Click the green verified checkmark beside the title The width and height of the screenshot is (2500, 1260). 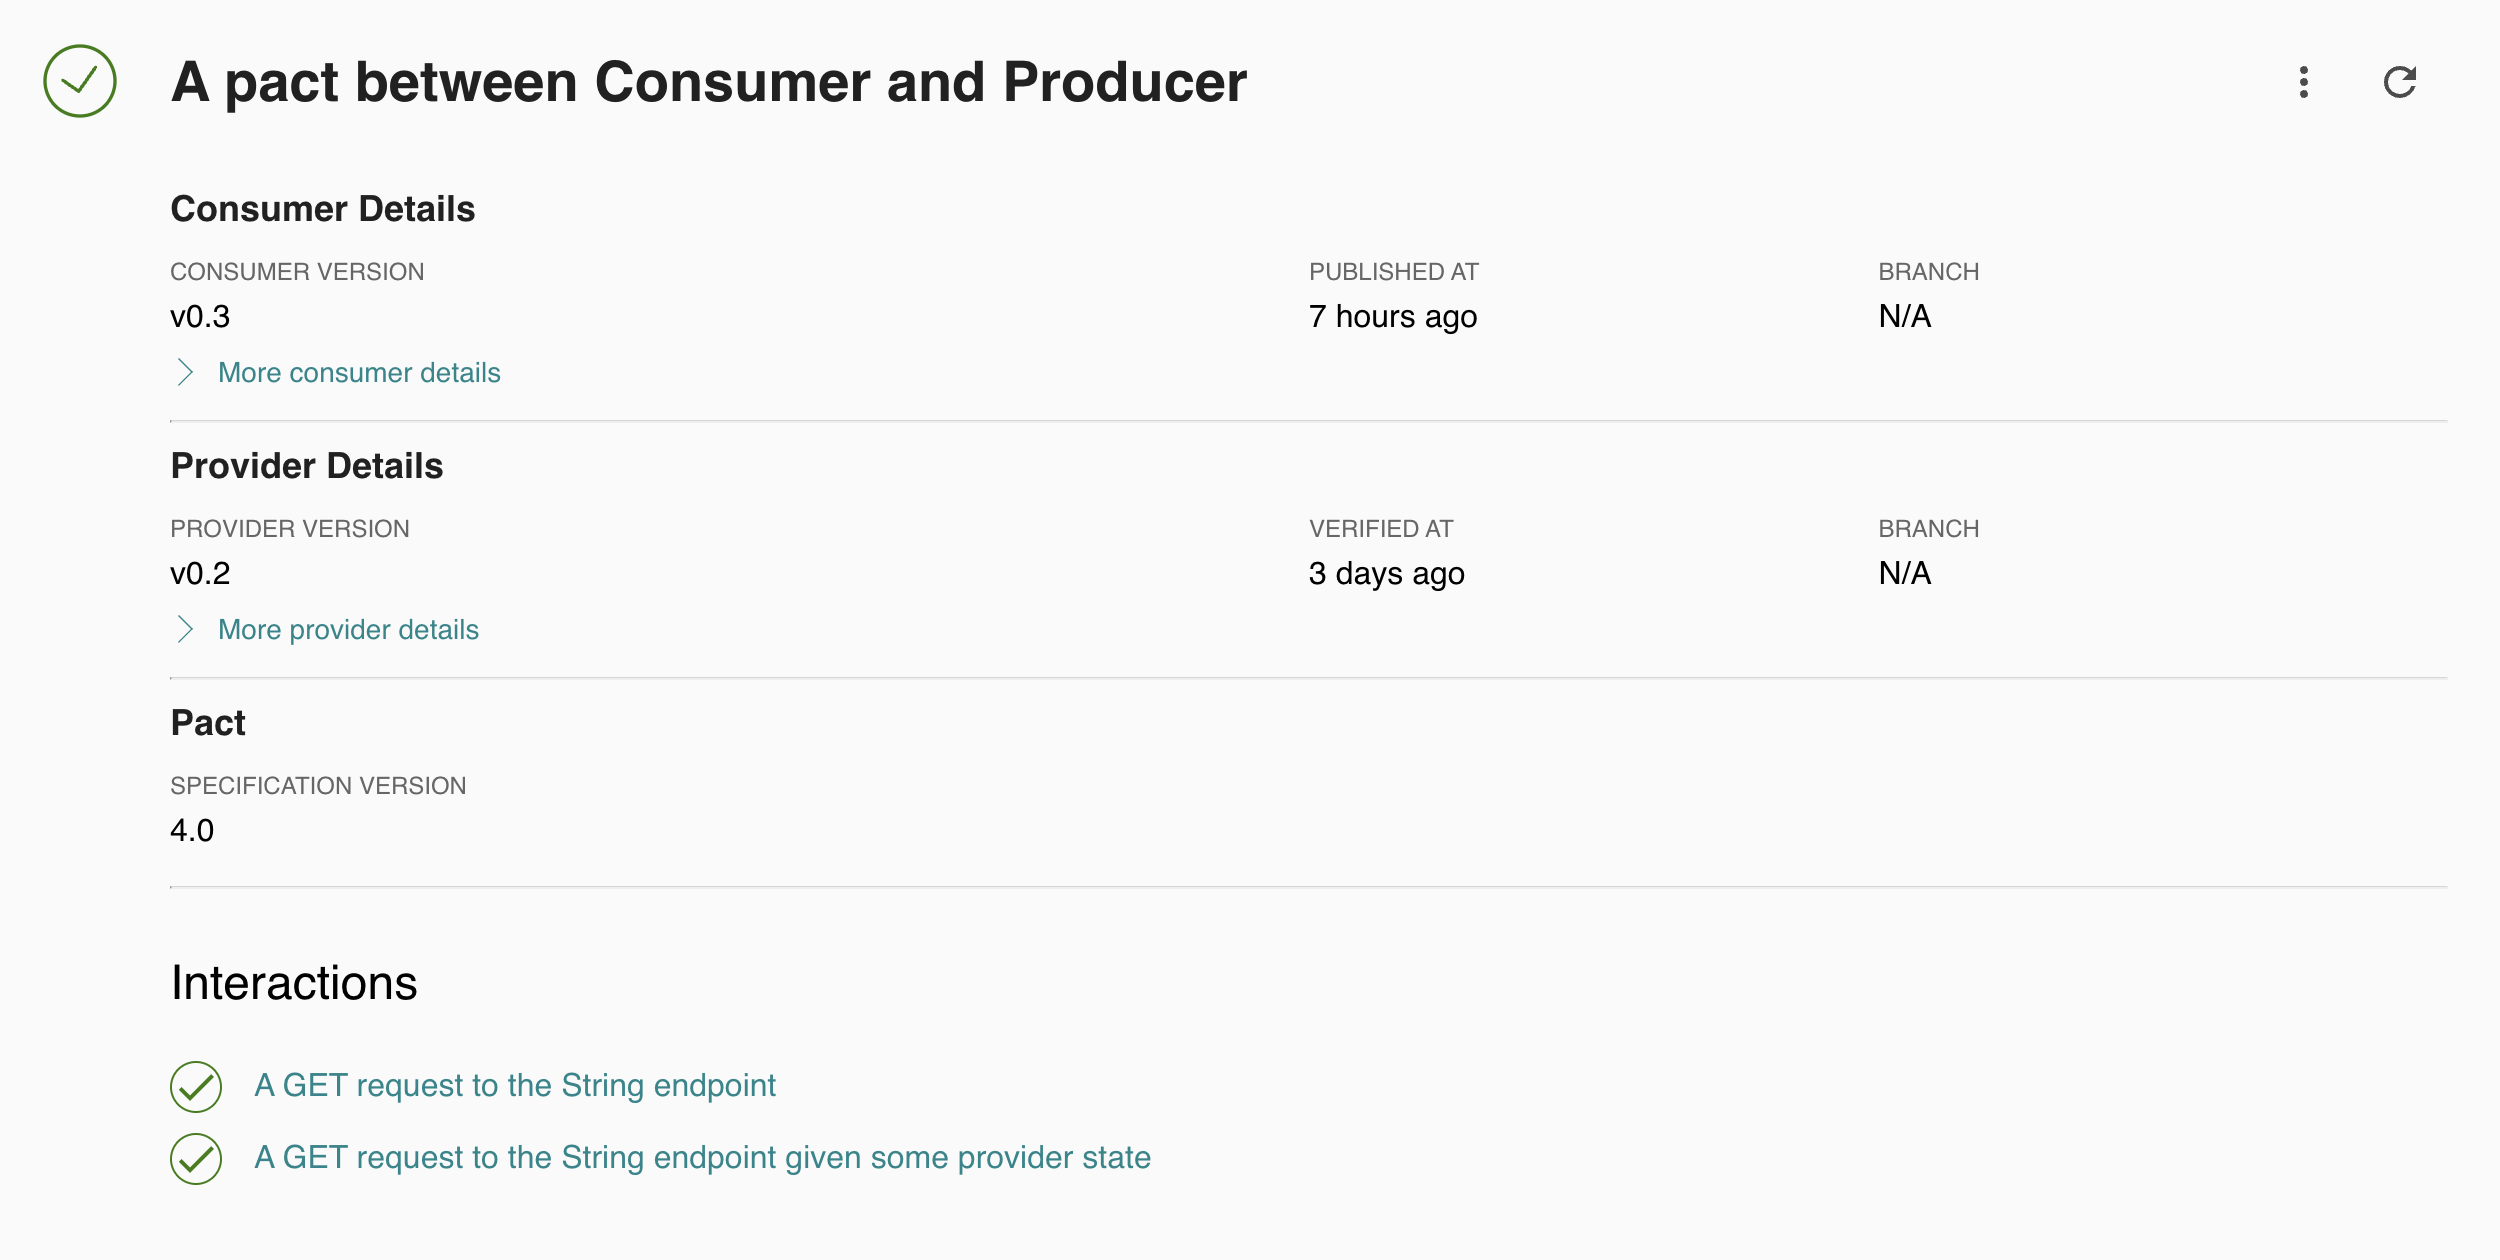pos(80,81)
